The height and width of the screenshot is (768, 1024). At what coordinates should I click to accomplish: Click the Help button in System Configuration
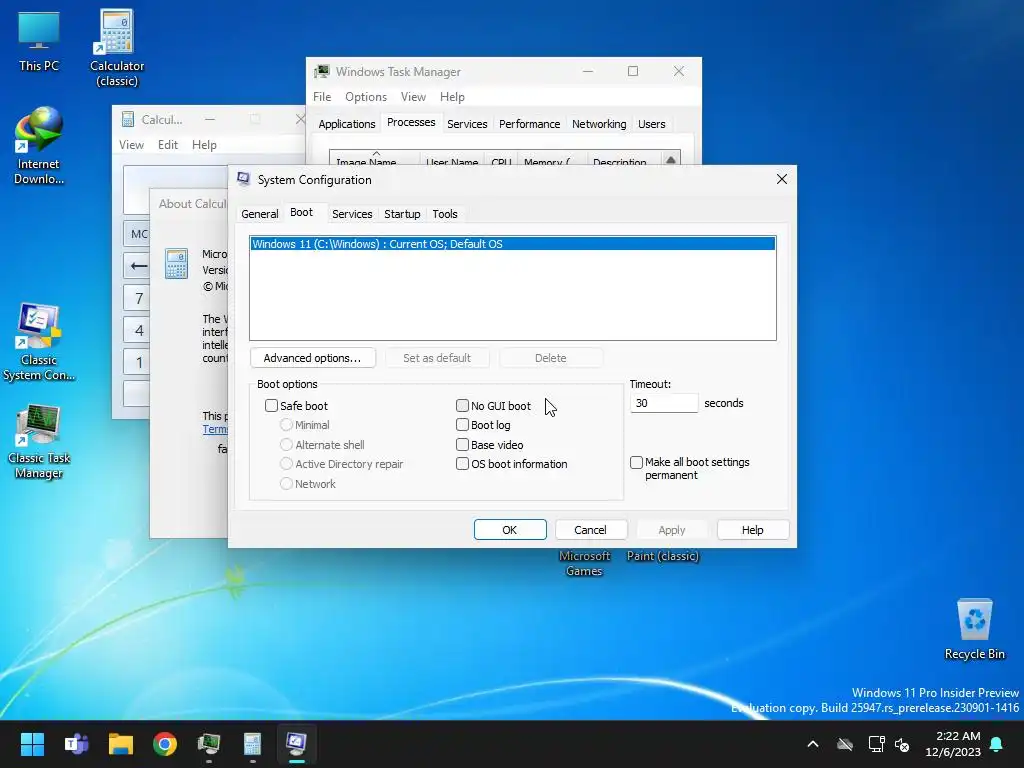pyautogui.click(x=752, y=530)
